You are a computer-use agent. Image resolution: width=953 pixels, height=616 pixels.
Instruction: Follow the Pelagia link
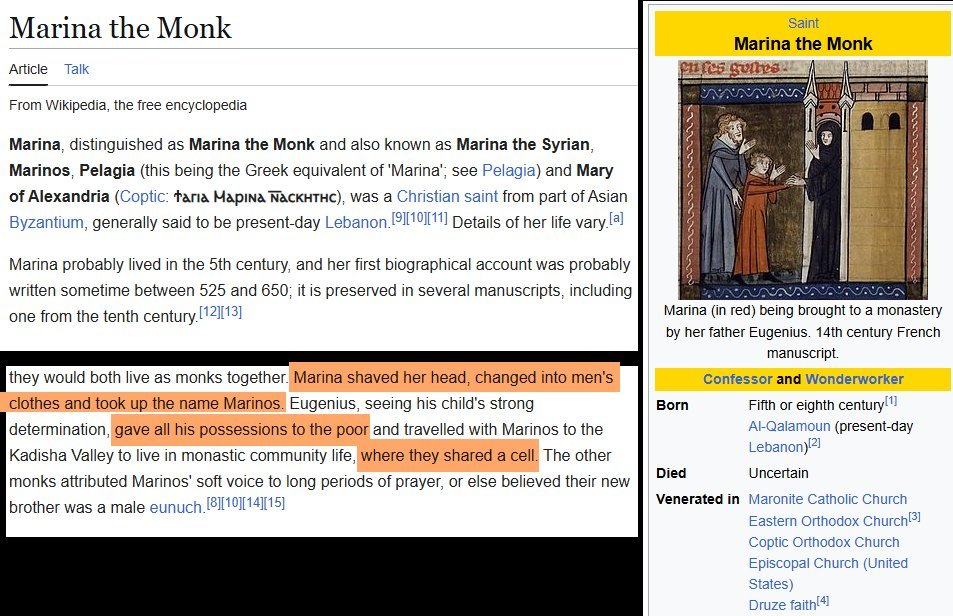pos(509,170)
